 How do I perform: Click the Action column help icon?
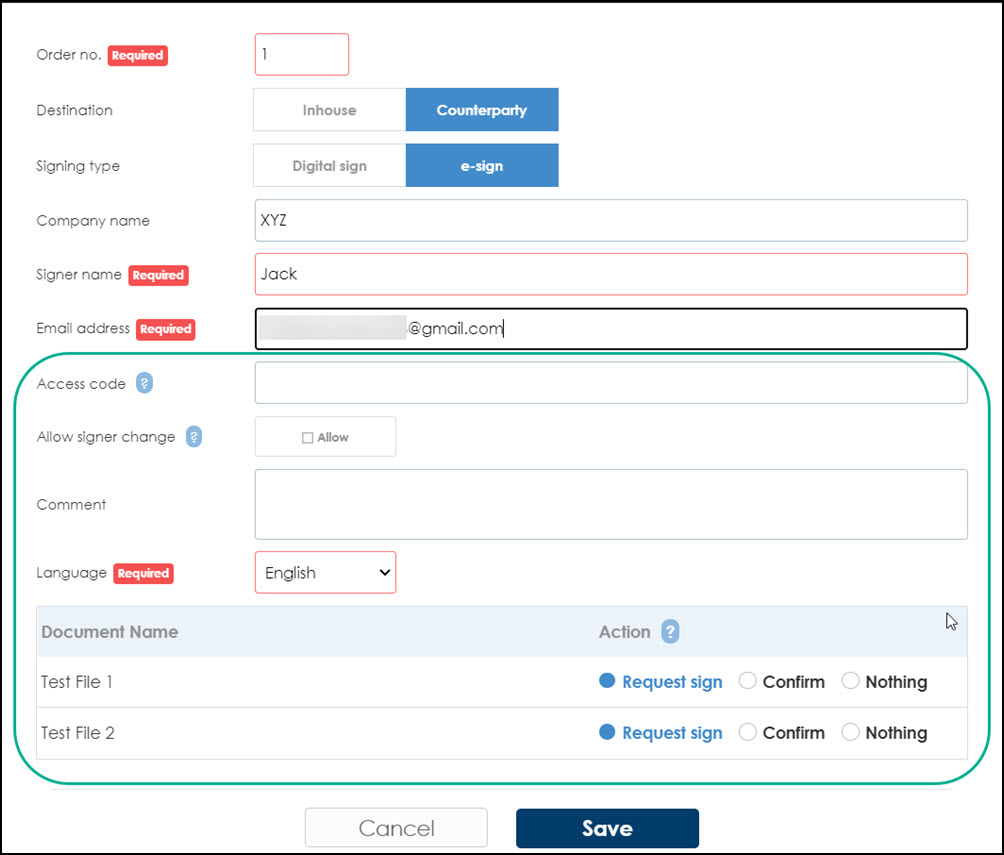point(670,632)
